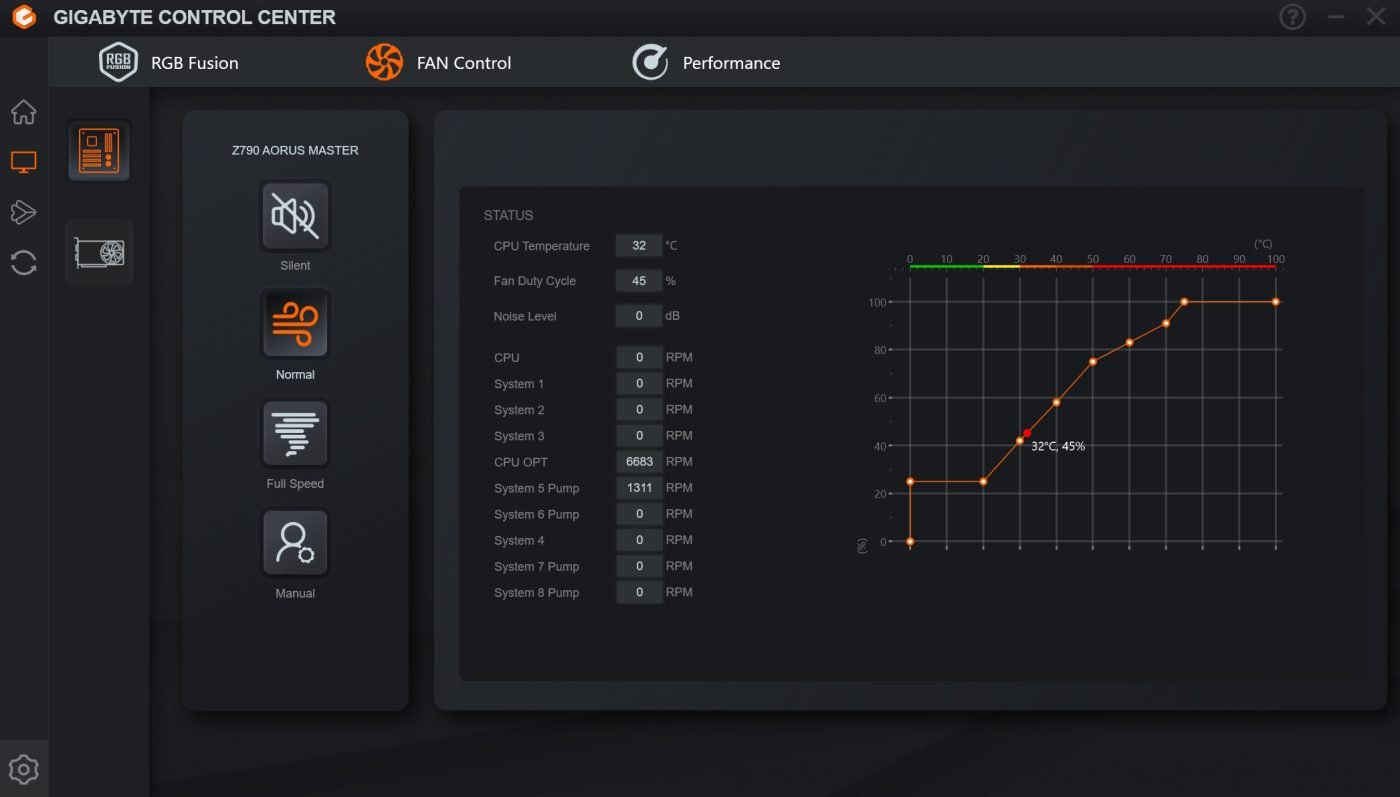Click the fan curve point at 70°C
Viewport: 1400px width, 797px height.
[x=1166, y=323]
